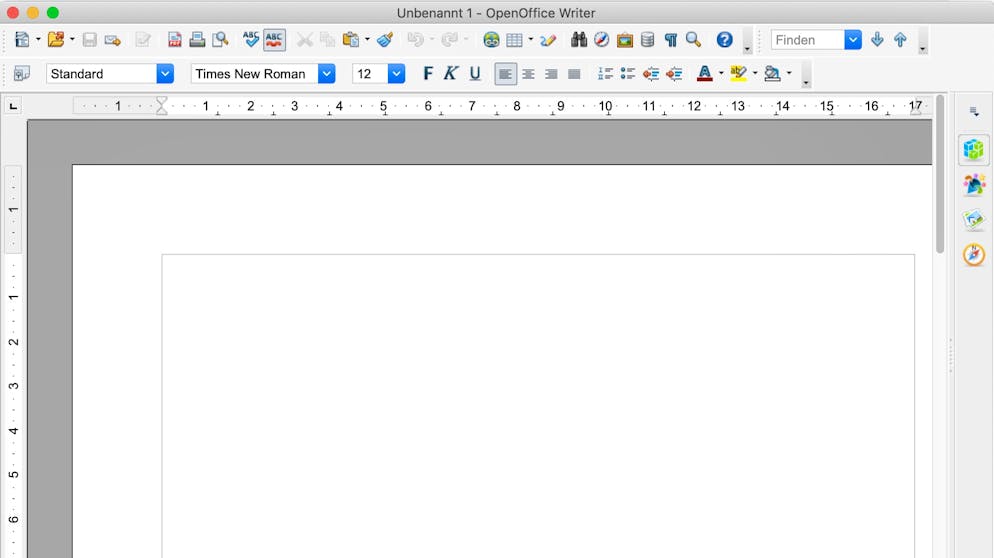This screenshot has width=994, height=558.
Task: Toggle AutoSpellcheck button
Action: coord(274,40)
